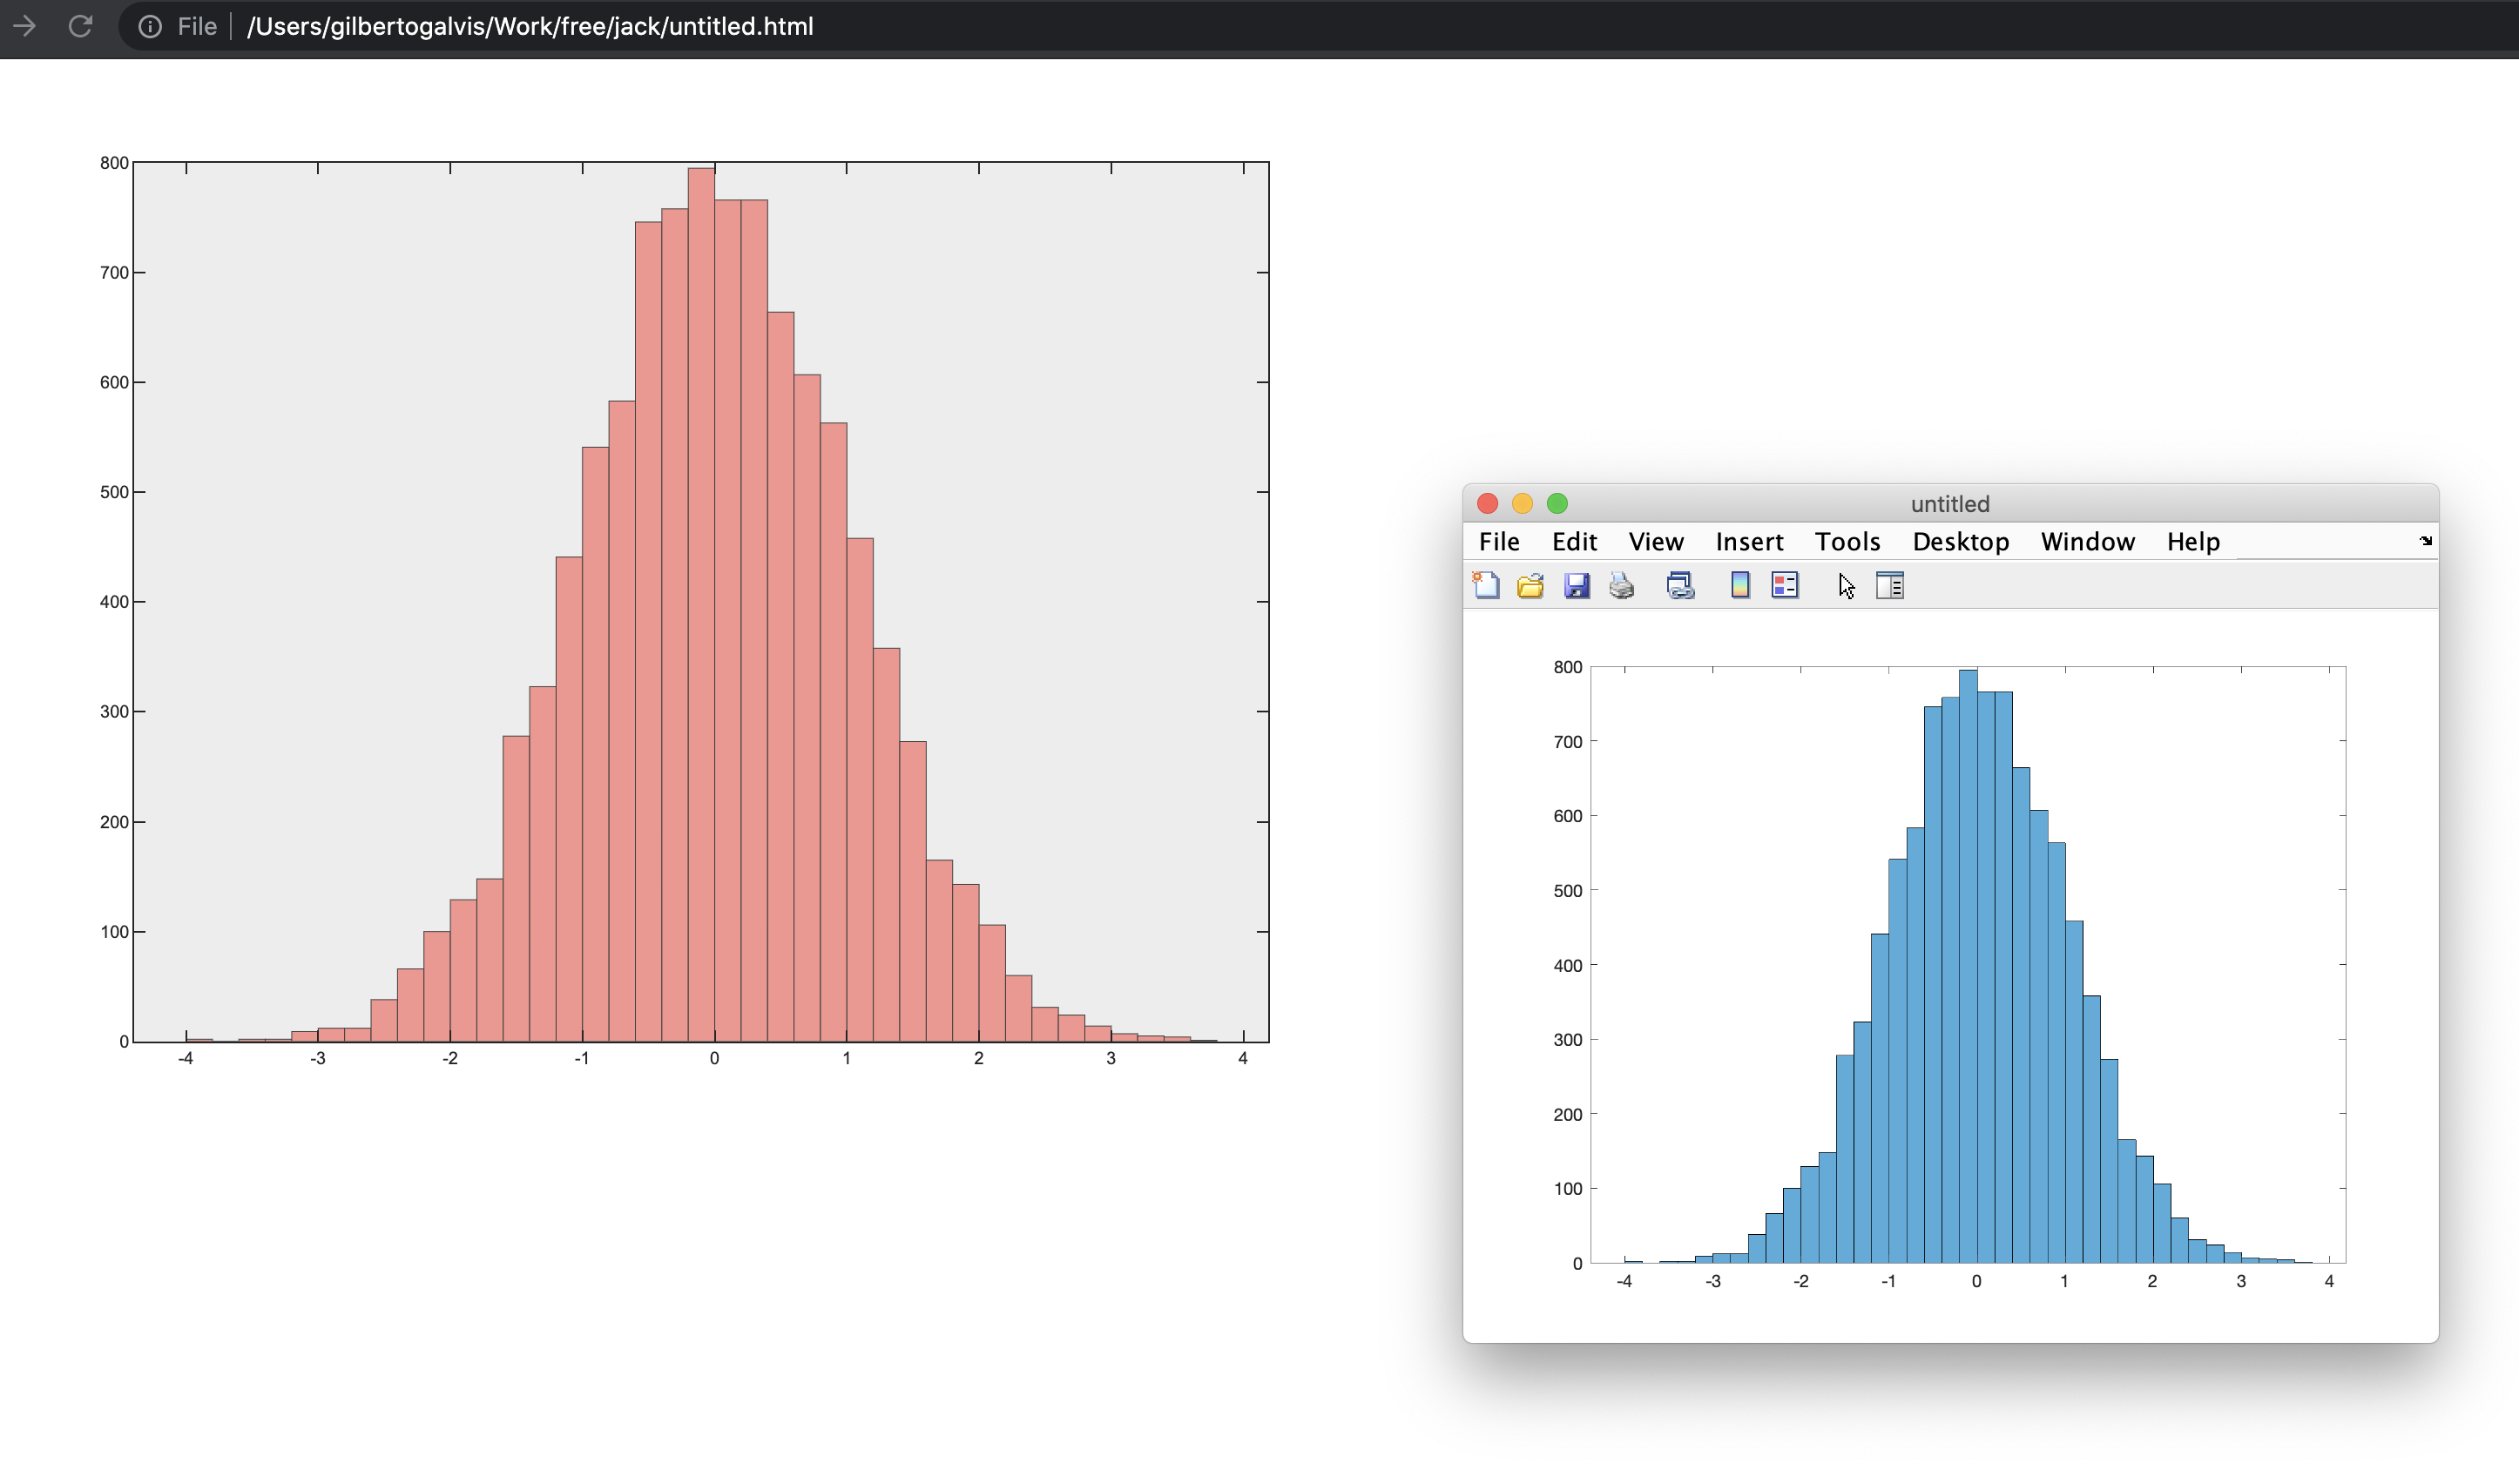This screenshot has width=2519, height=1484.
Task: Click the tallest blue histogram bar in figure
Action: click(1968, 966)
